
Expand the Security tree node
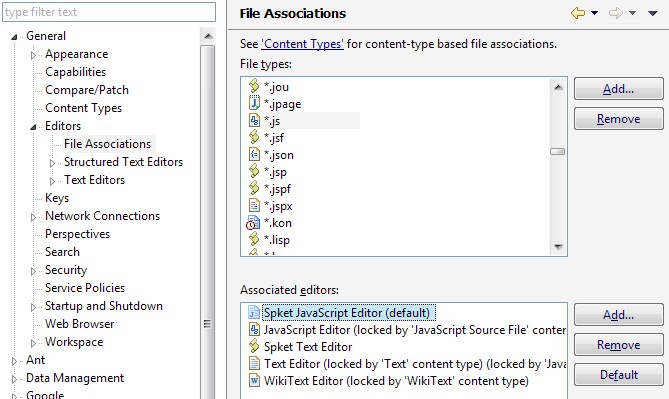(33, 271)
